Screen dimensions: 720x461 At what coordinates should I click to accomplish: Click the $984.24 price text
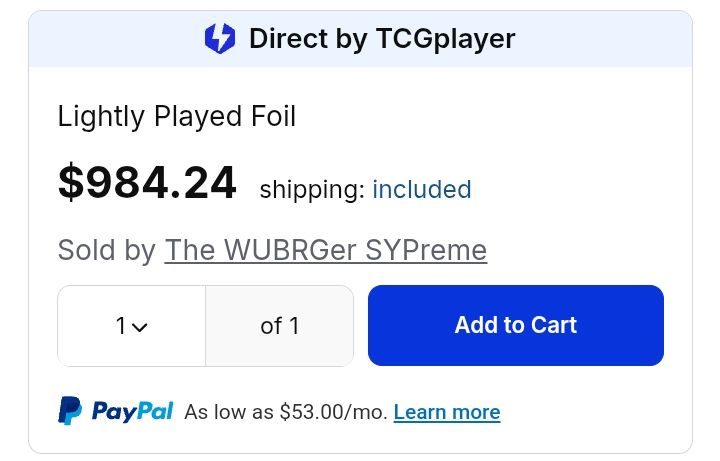click(x=147, y=183)
